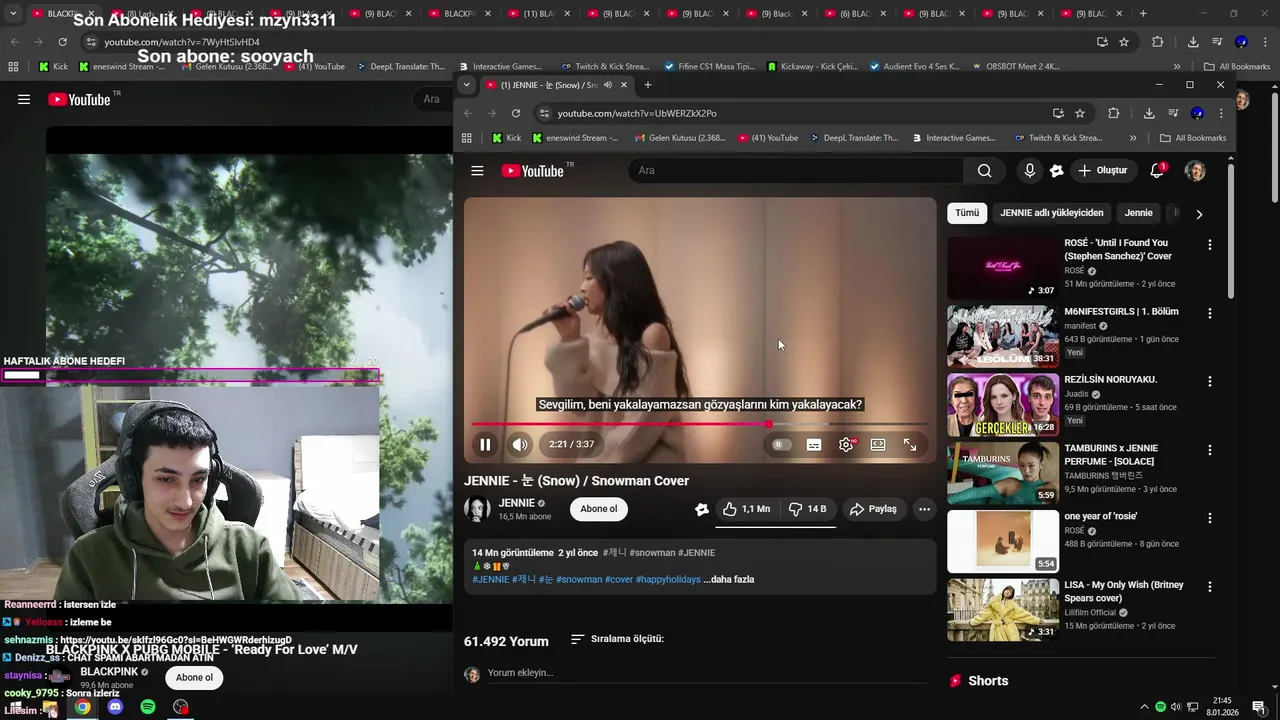Open Chrome downloads icon in front window
1280x720 pixels.
pyautogui.click(x=1149, y=113)
